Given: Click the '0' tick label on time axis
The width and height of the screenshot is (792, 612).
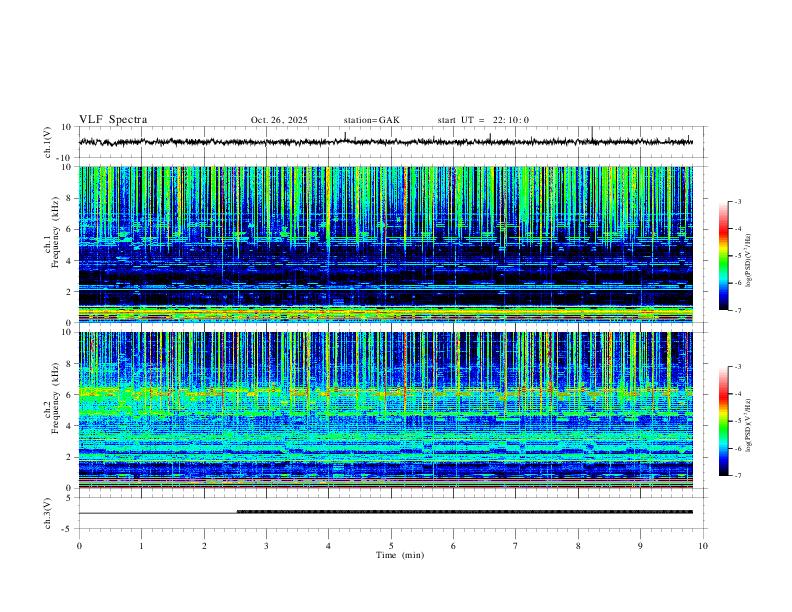Looking at the screenshot, I should [x=79, y=546].
